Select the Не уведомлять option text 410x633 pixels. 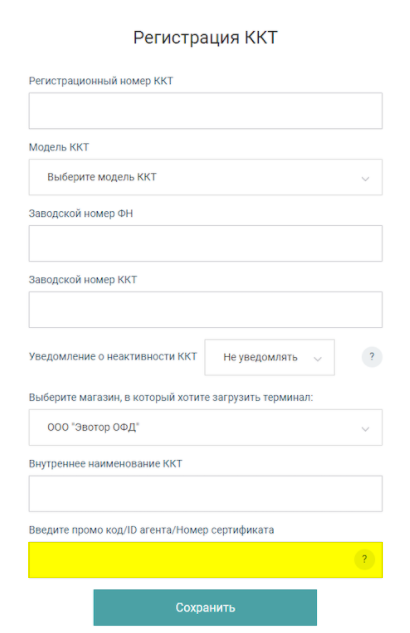click(x=260, y=357)
